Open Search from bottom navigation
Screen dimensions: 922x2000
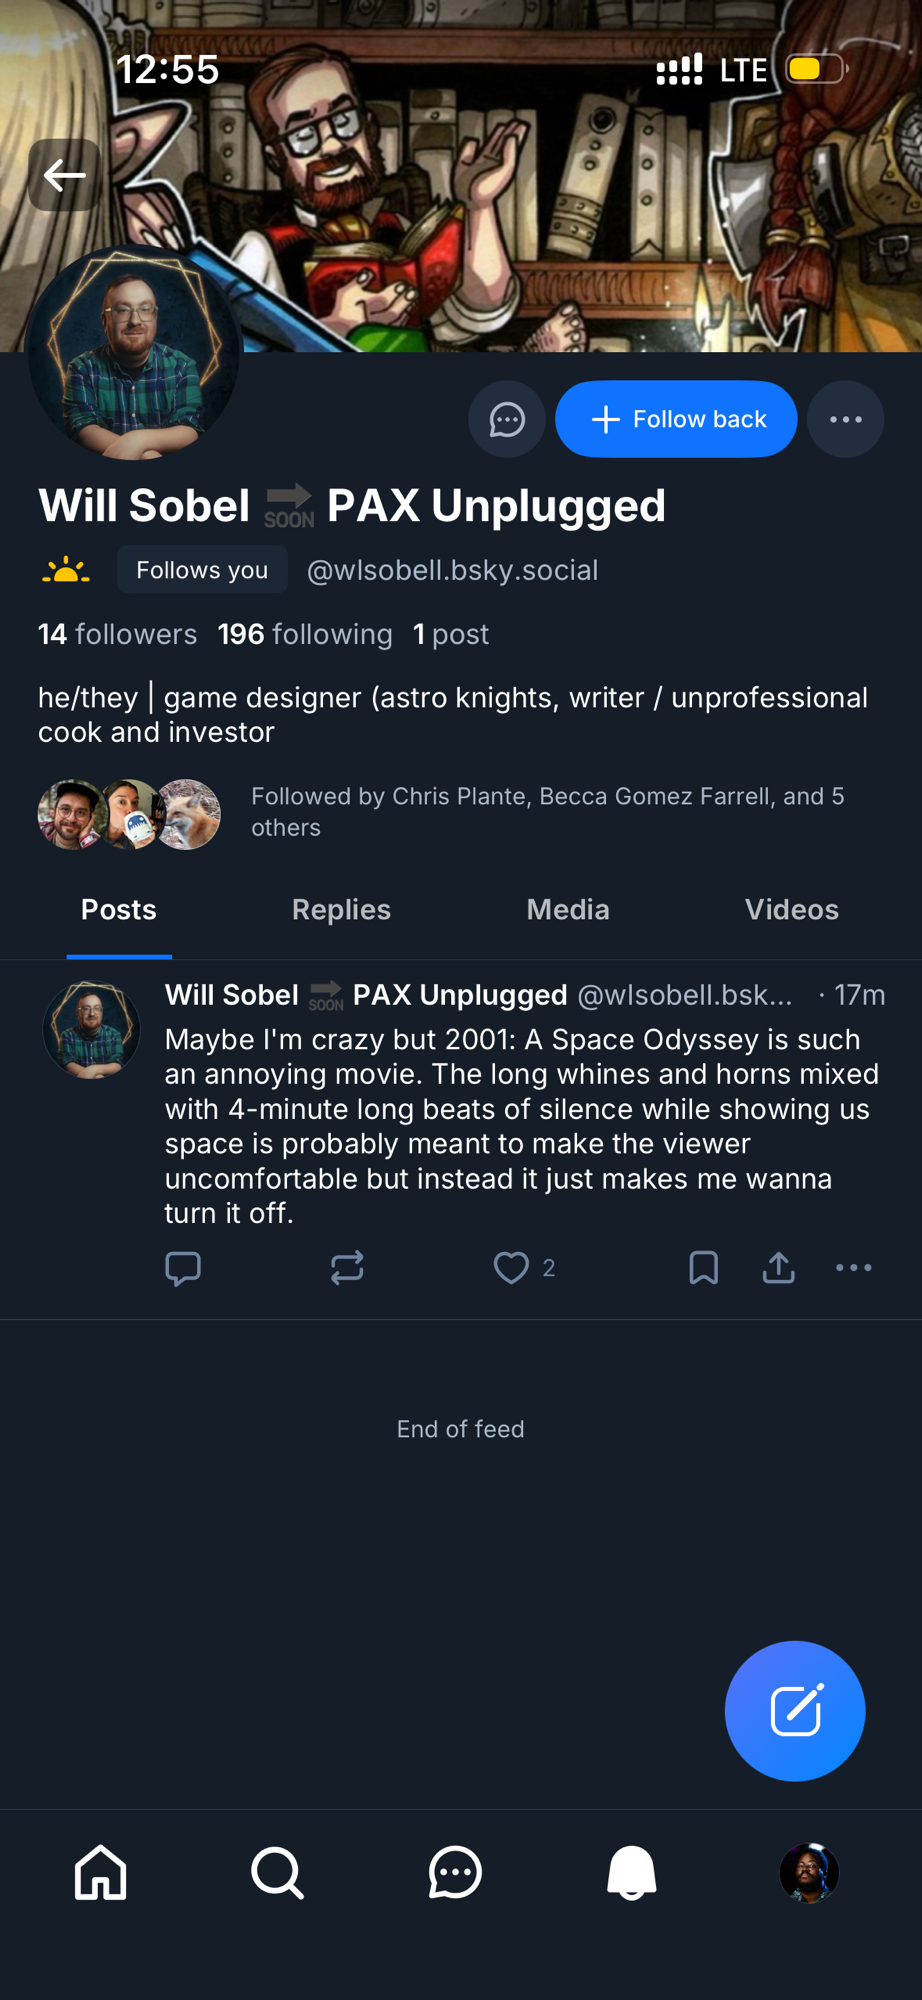277,1872
